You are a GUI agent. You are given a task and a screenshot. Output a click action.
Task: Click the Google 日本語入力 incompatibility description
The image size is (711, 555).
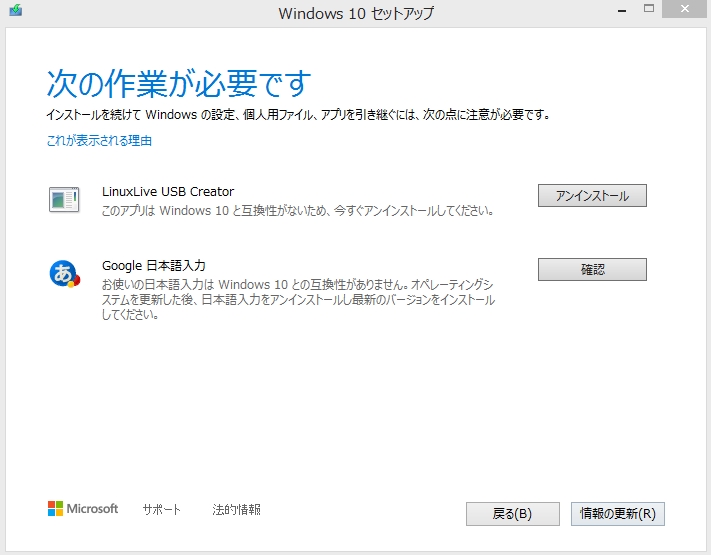coord(297,299)
